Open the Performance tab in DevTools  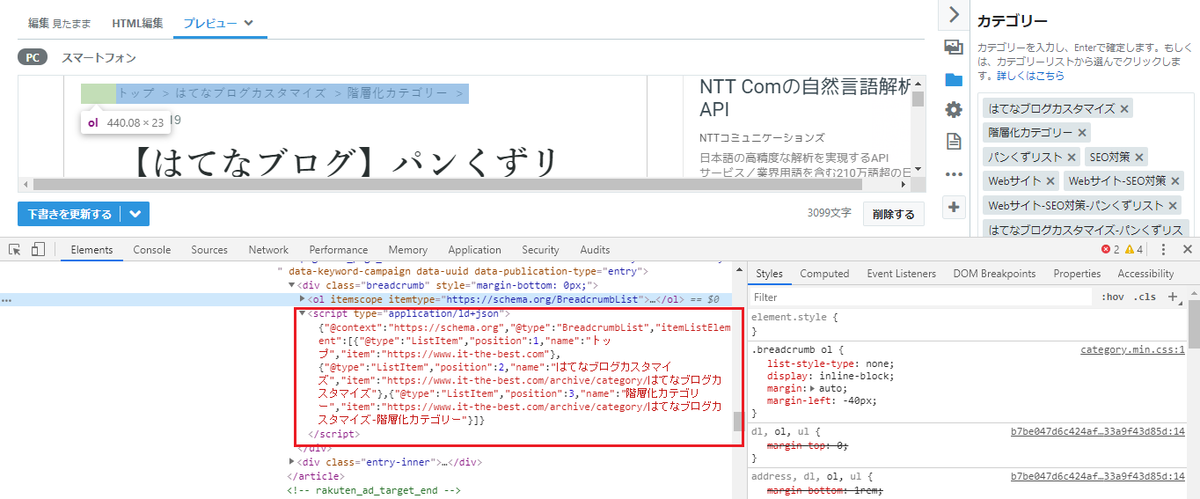[338, 250]
